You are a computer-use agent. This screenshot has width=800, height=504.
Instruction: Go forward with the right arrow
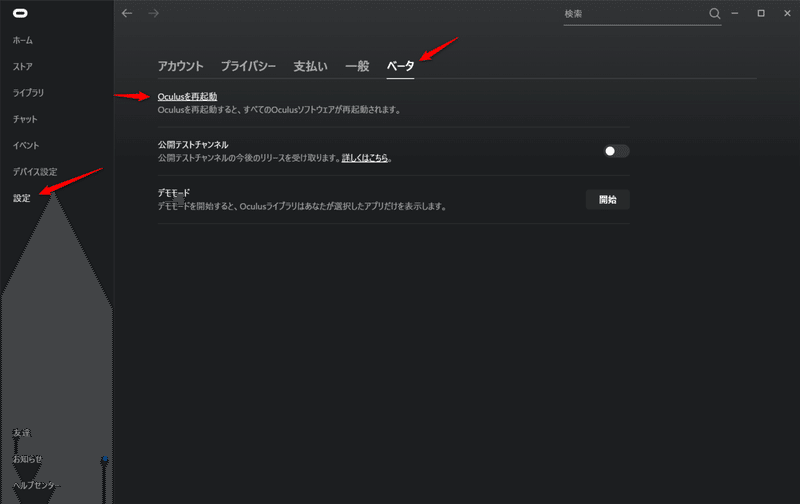(x=154, y=13)
